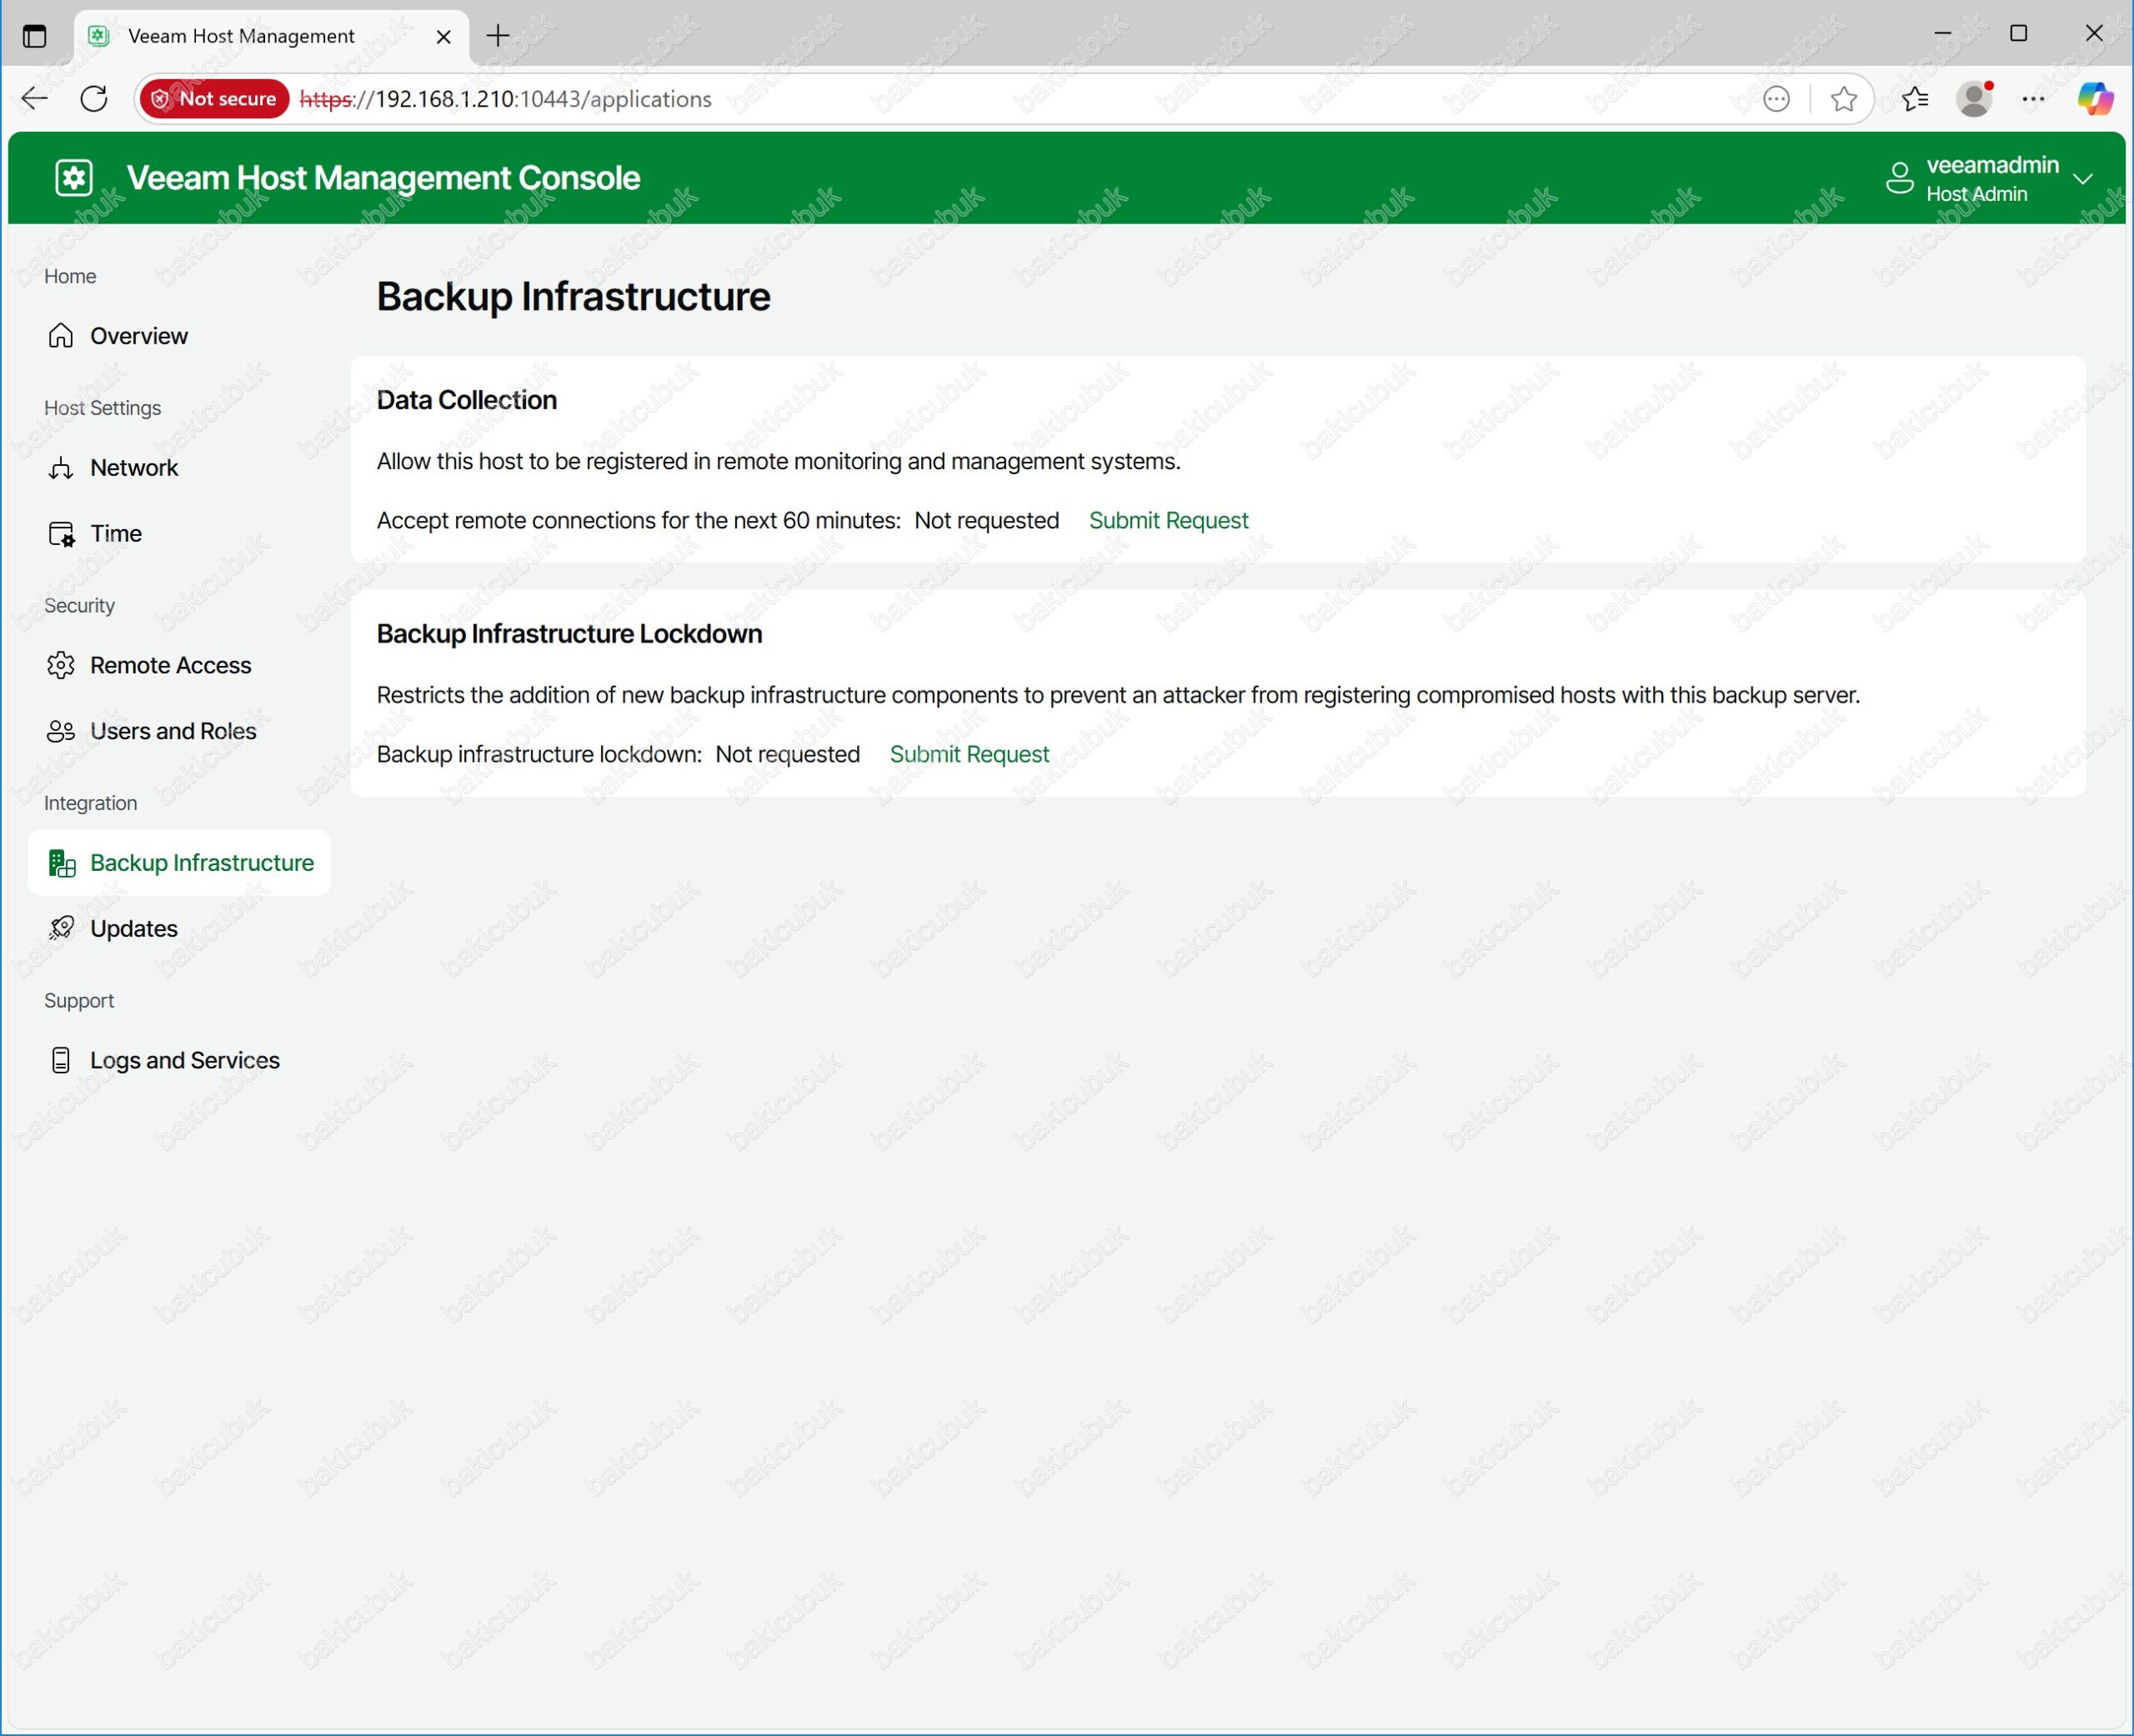Click the Logs and Services document icon

61,1060
